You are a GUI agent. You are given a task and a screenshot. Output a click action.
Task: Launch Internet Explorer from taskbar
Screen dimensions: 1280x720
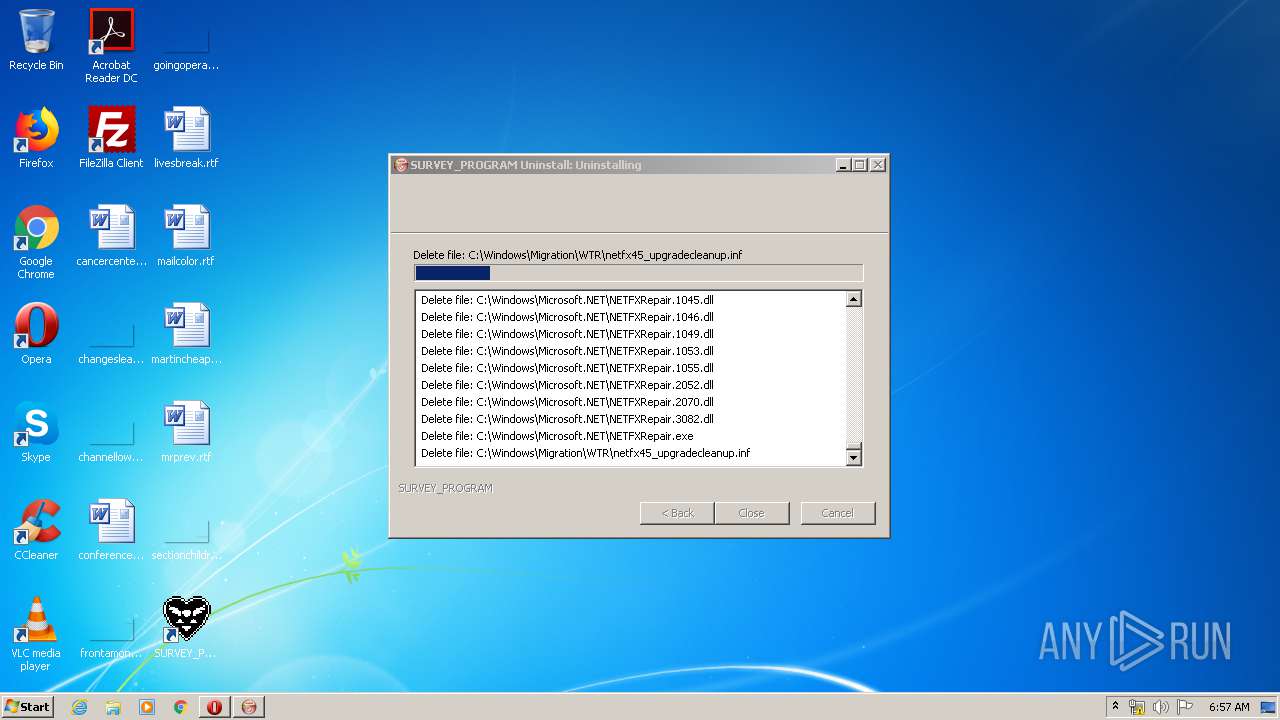click(79, 707)
